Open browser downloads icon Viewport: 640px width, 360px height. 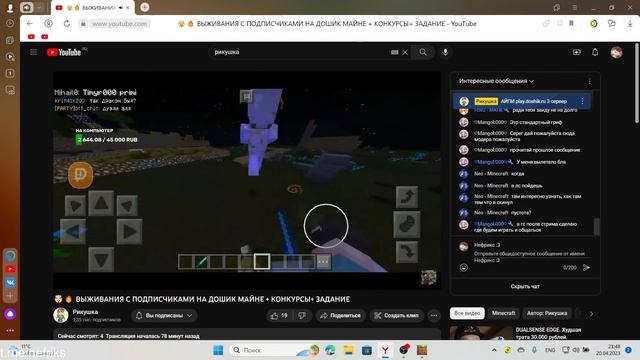tap(630, 24)
